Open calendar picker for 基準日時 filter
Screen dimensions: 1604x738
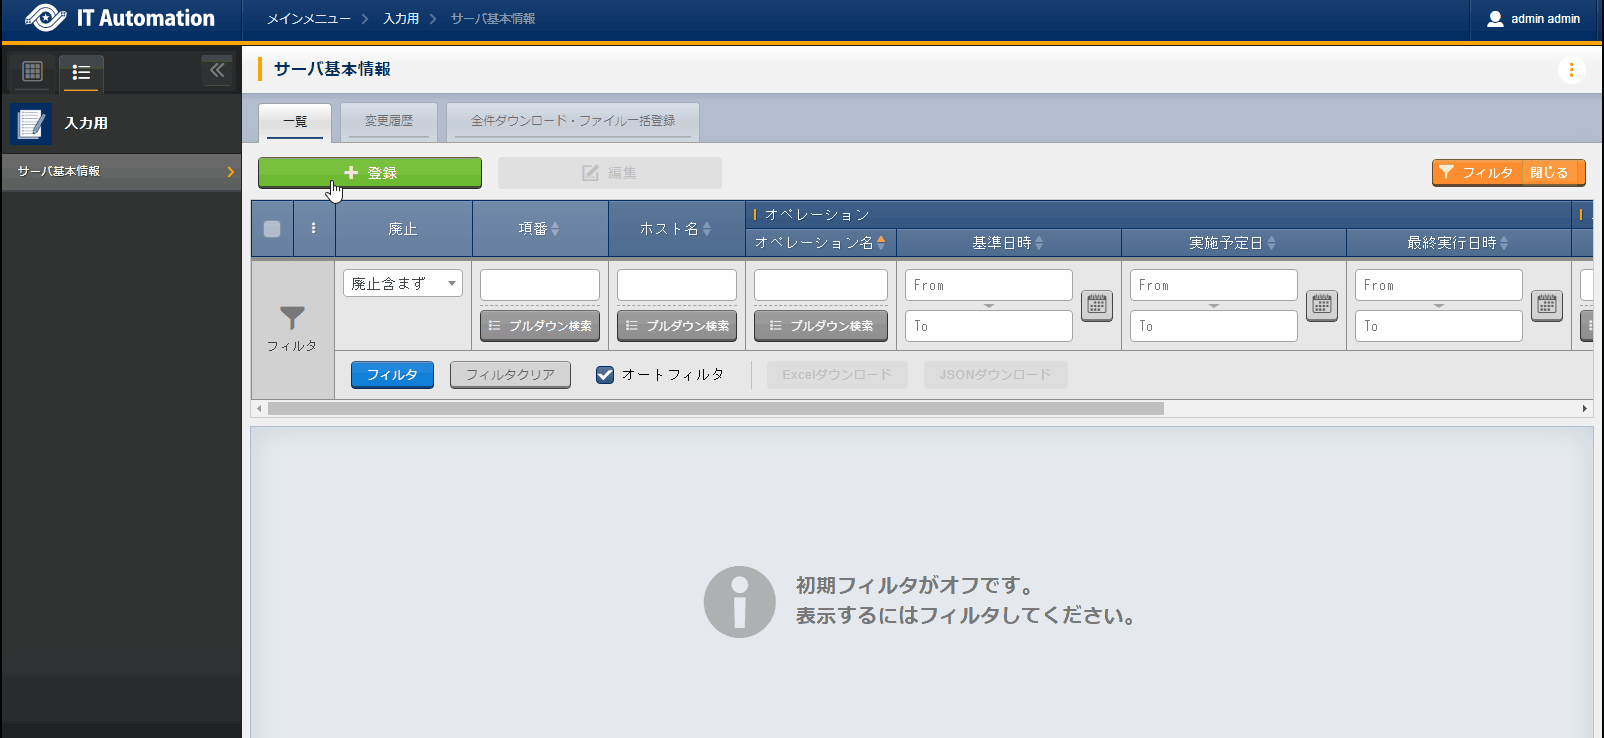coord(1097,305)
